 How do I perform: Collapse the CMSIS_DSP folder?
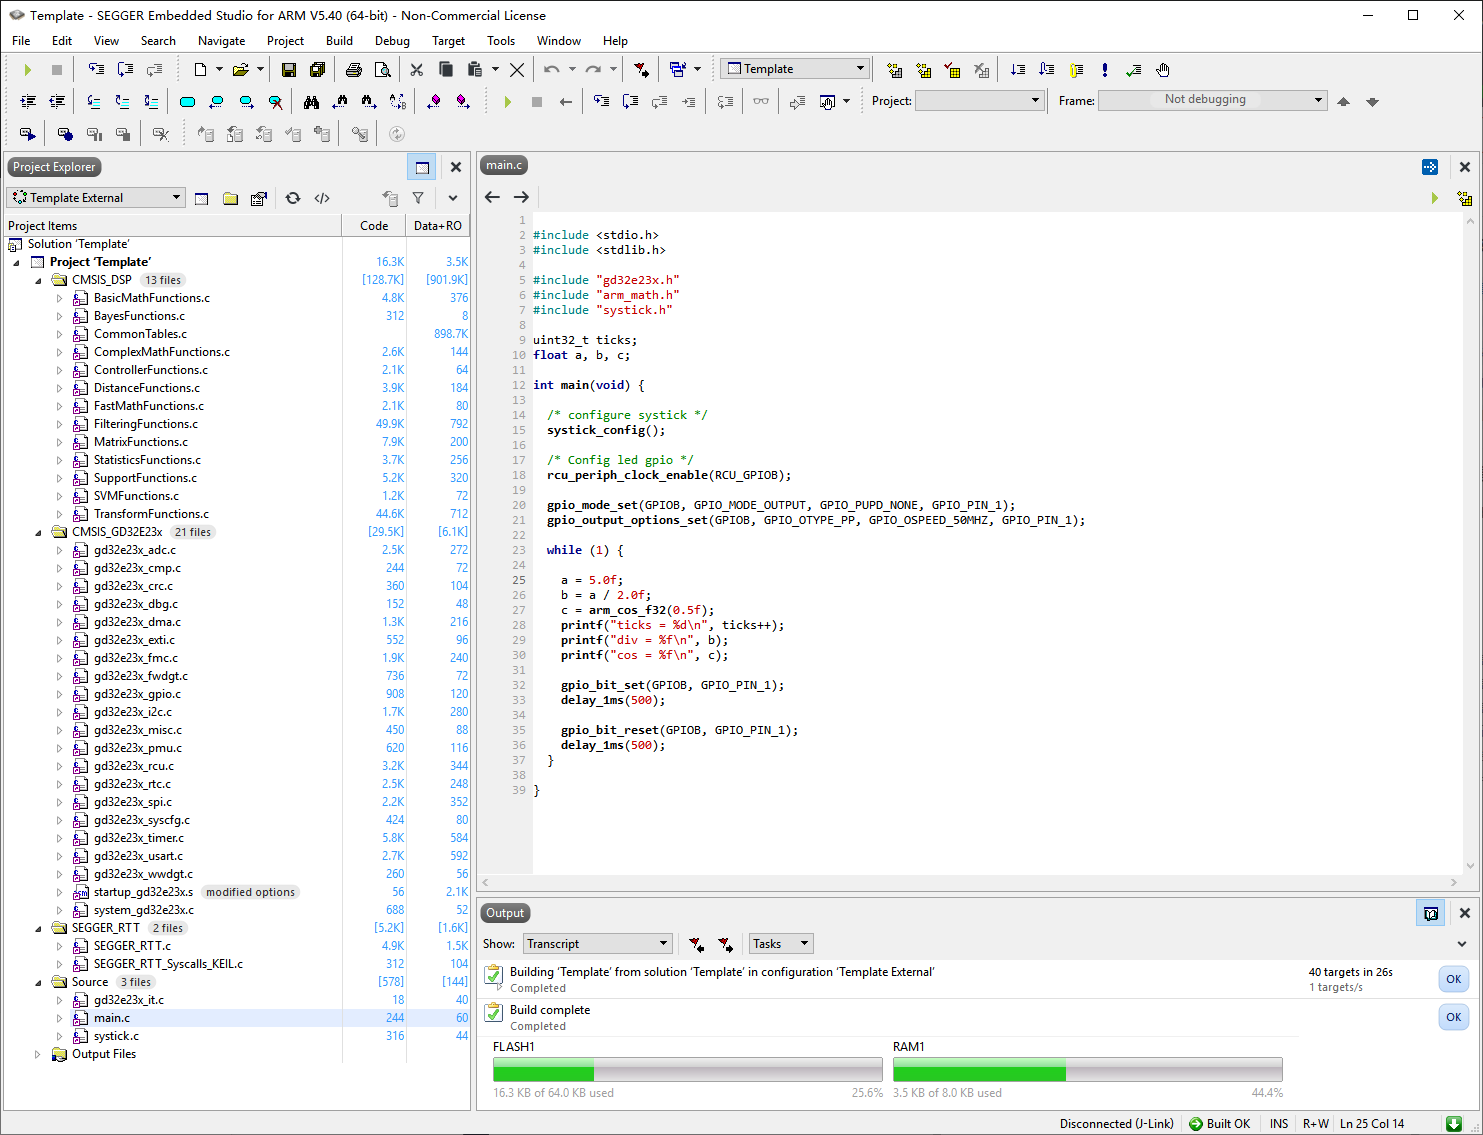click(39, 280)
